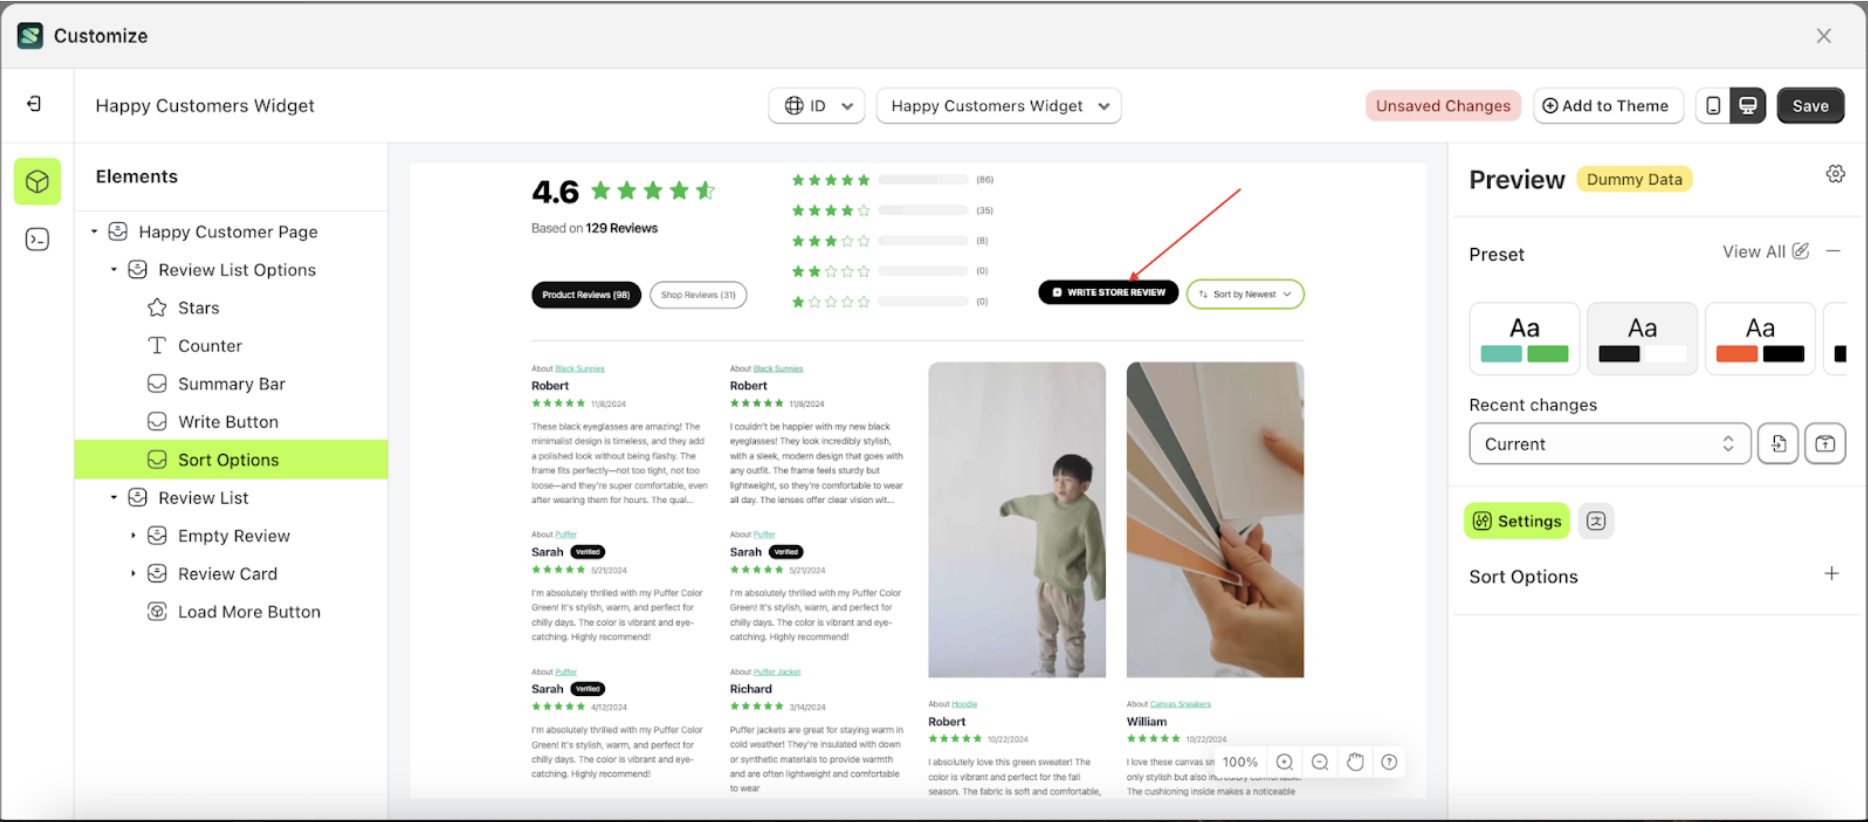
Task: Open the ID language dropdown
Action: (x=816, y=106)
